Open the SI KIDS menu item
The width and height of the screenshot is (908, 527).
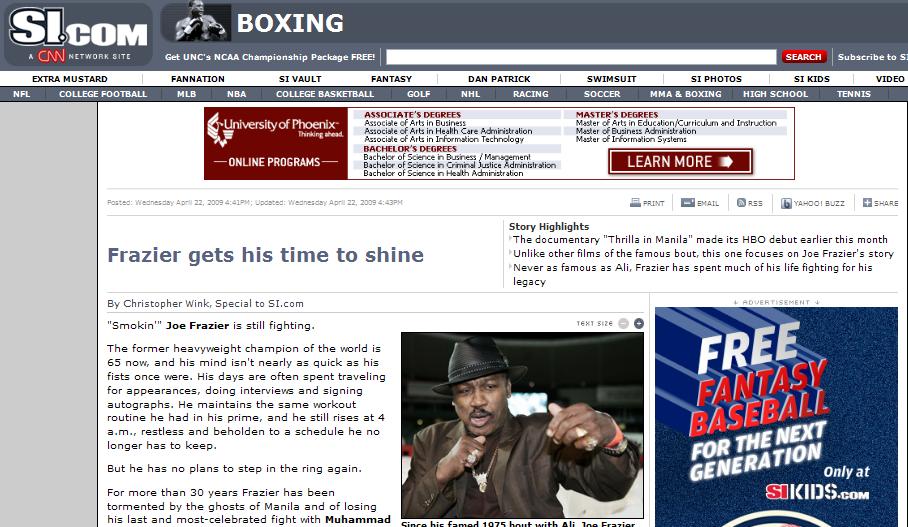click(x=811, y=79)
